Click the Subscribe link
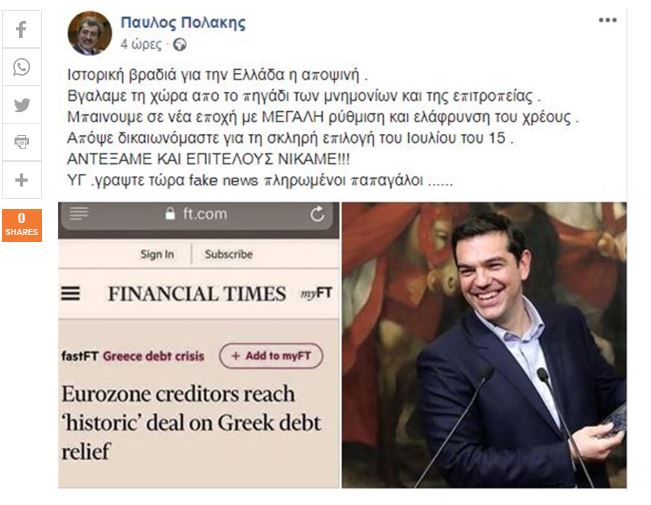 (229, 254)
